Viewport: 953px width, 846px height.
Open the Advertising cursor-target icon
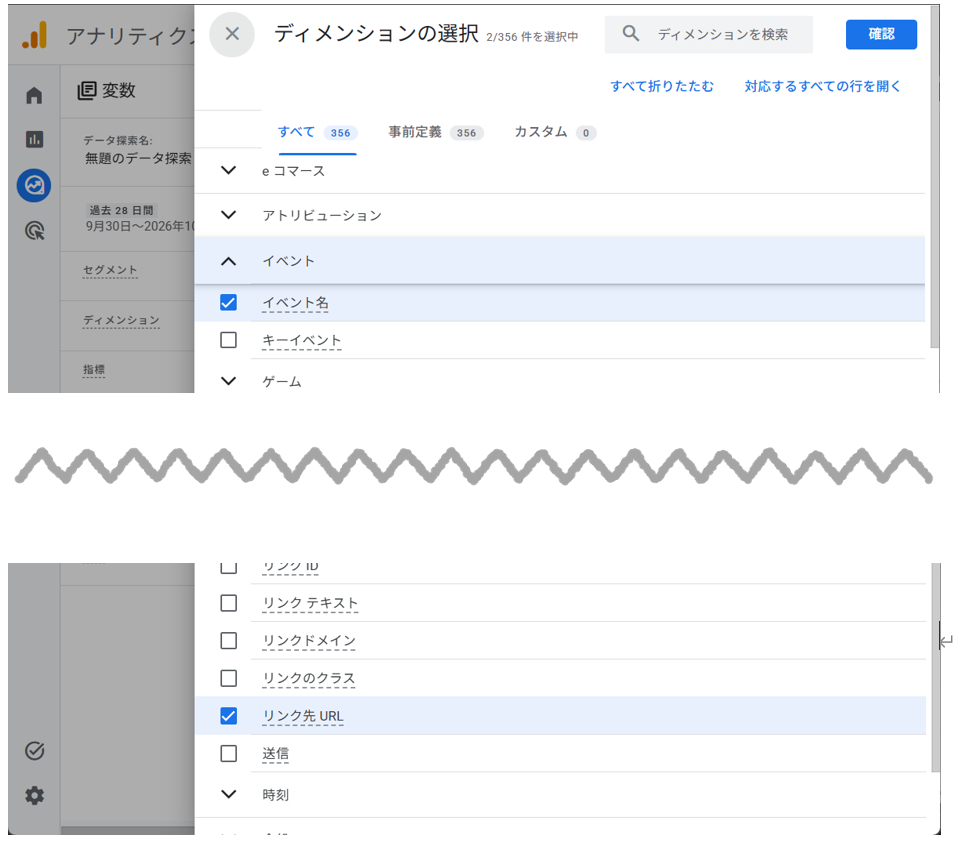point(35,231)
